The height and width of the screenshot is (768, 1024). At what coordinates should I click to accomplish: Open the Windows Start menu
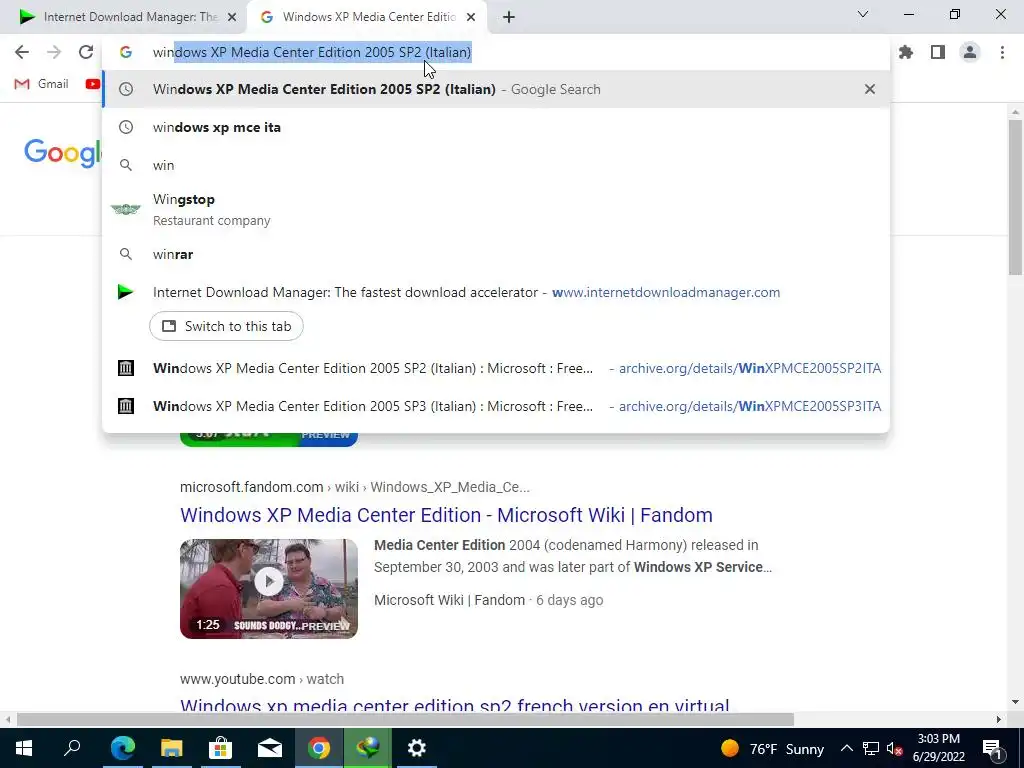pyautogui.click(x=24, y=748)
